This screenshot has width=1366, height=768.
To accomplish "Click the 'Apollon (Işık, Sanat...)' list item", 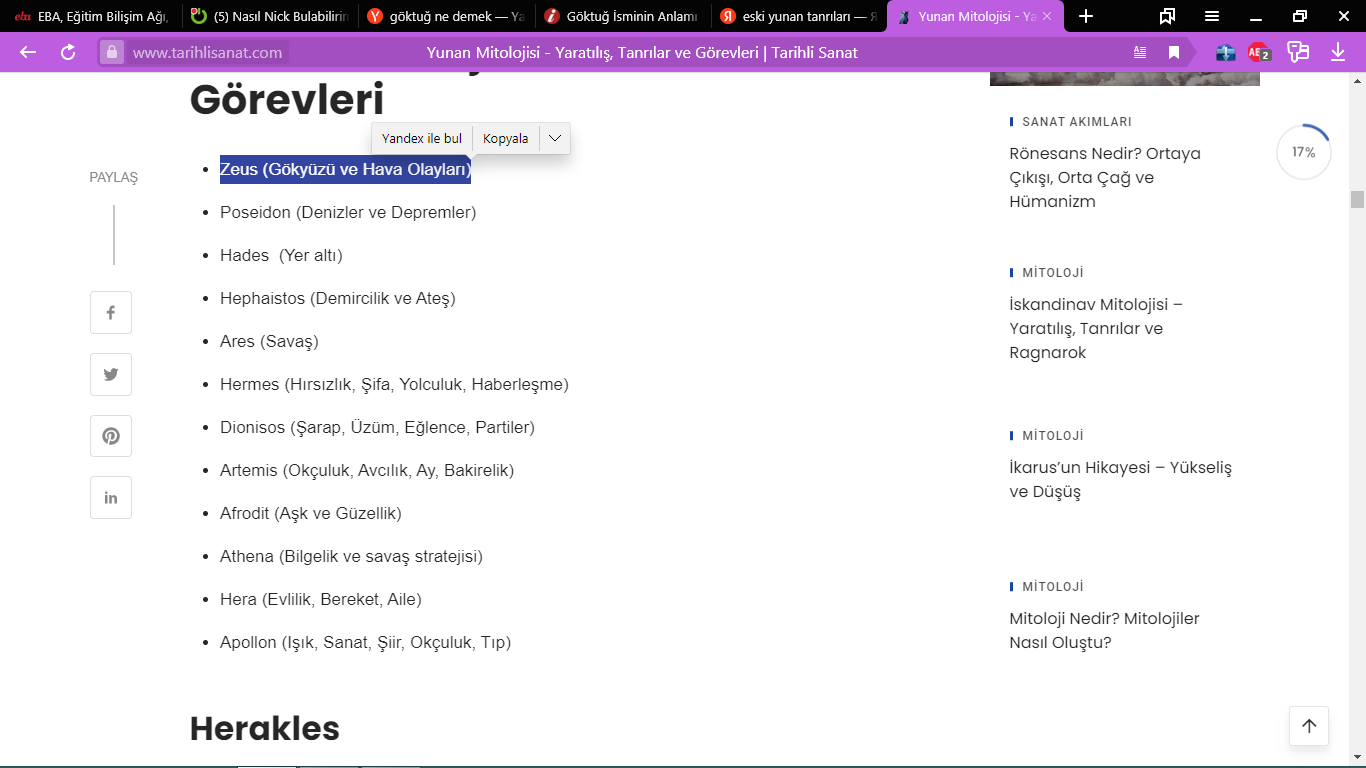I will pyautogui.click(x=365, y=643).
